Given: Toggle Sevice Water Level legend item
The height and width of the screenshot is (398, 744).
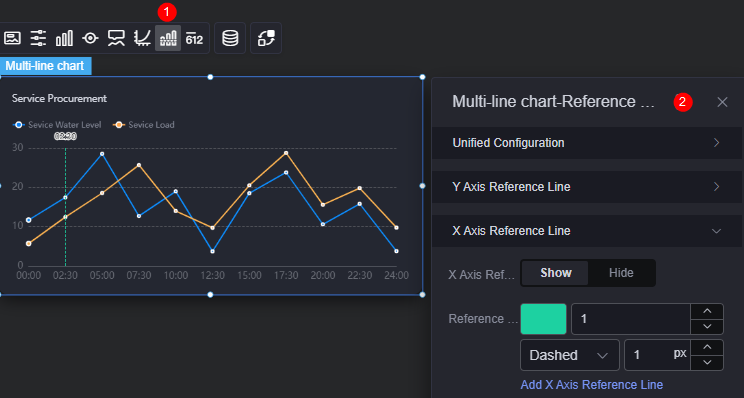Looking at the screenshot, I should tap(57, 125).
